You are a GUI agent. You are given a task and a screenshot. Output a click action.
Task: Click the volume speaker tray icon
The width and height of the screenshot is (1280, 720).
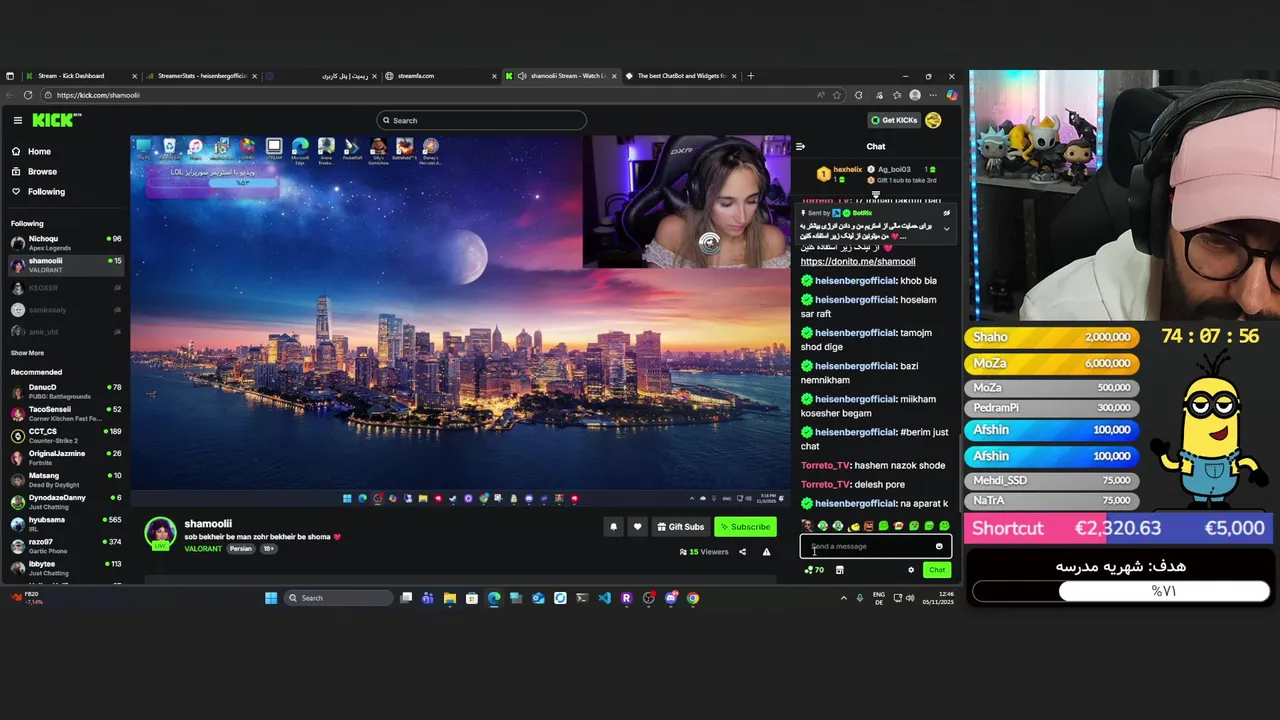coord(909,598)
